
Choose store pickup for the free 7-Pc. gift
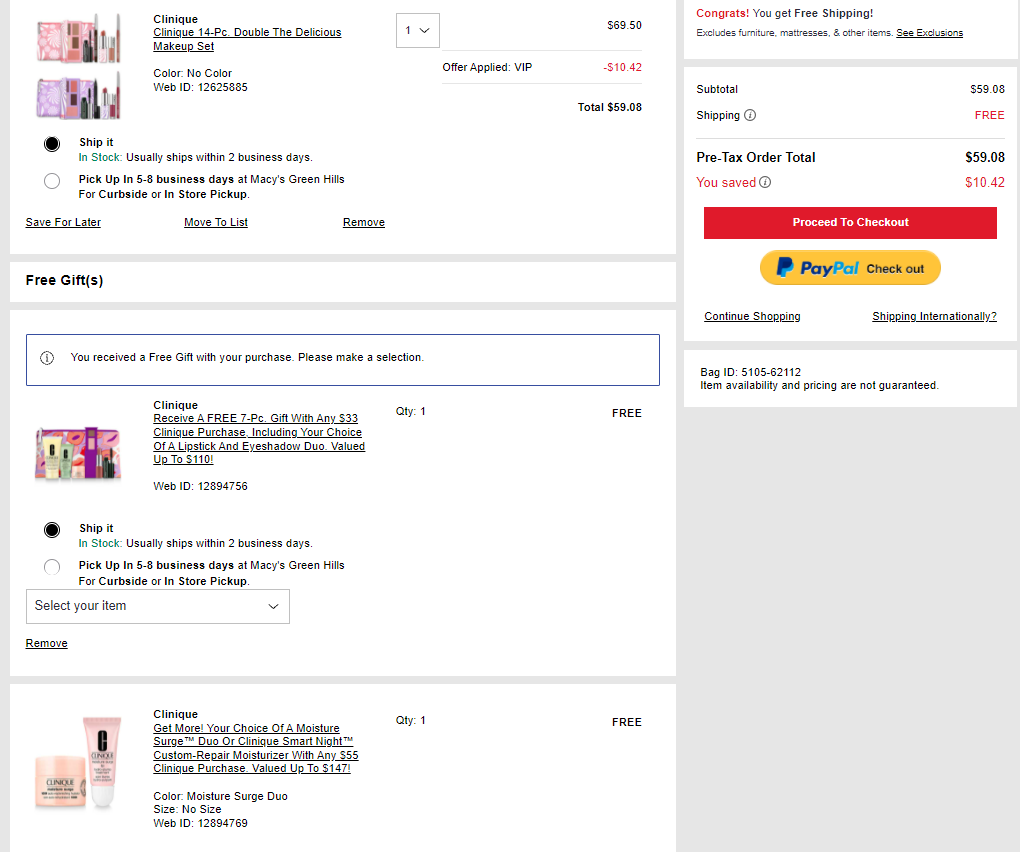coord(52,567)
